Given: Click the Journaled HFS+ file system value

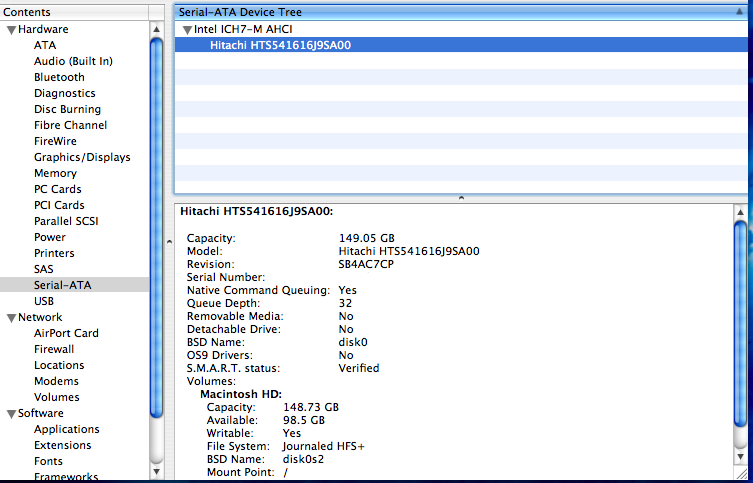Looking at the screenshot, I should (324, 446).
